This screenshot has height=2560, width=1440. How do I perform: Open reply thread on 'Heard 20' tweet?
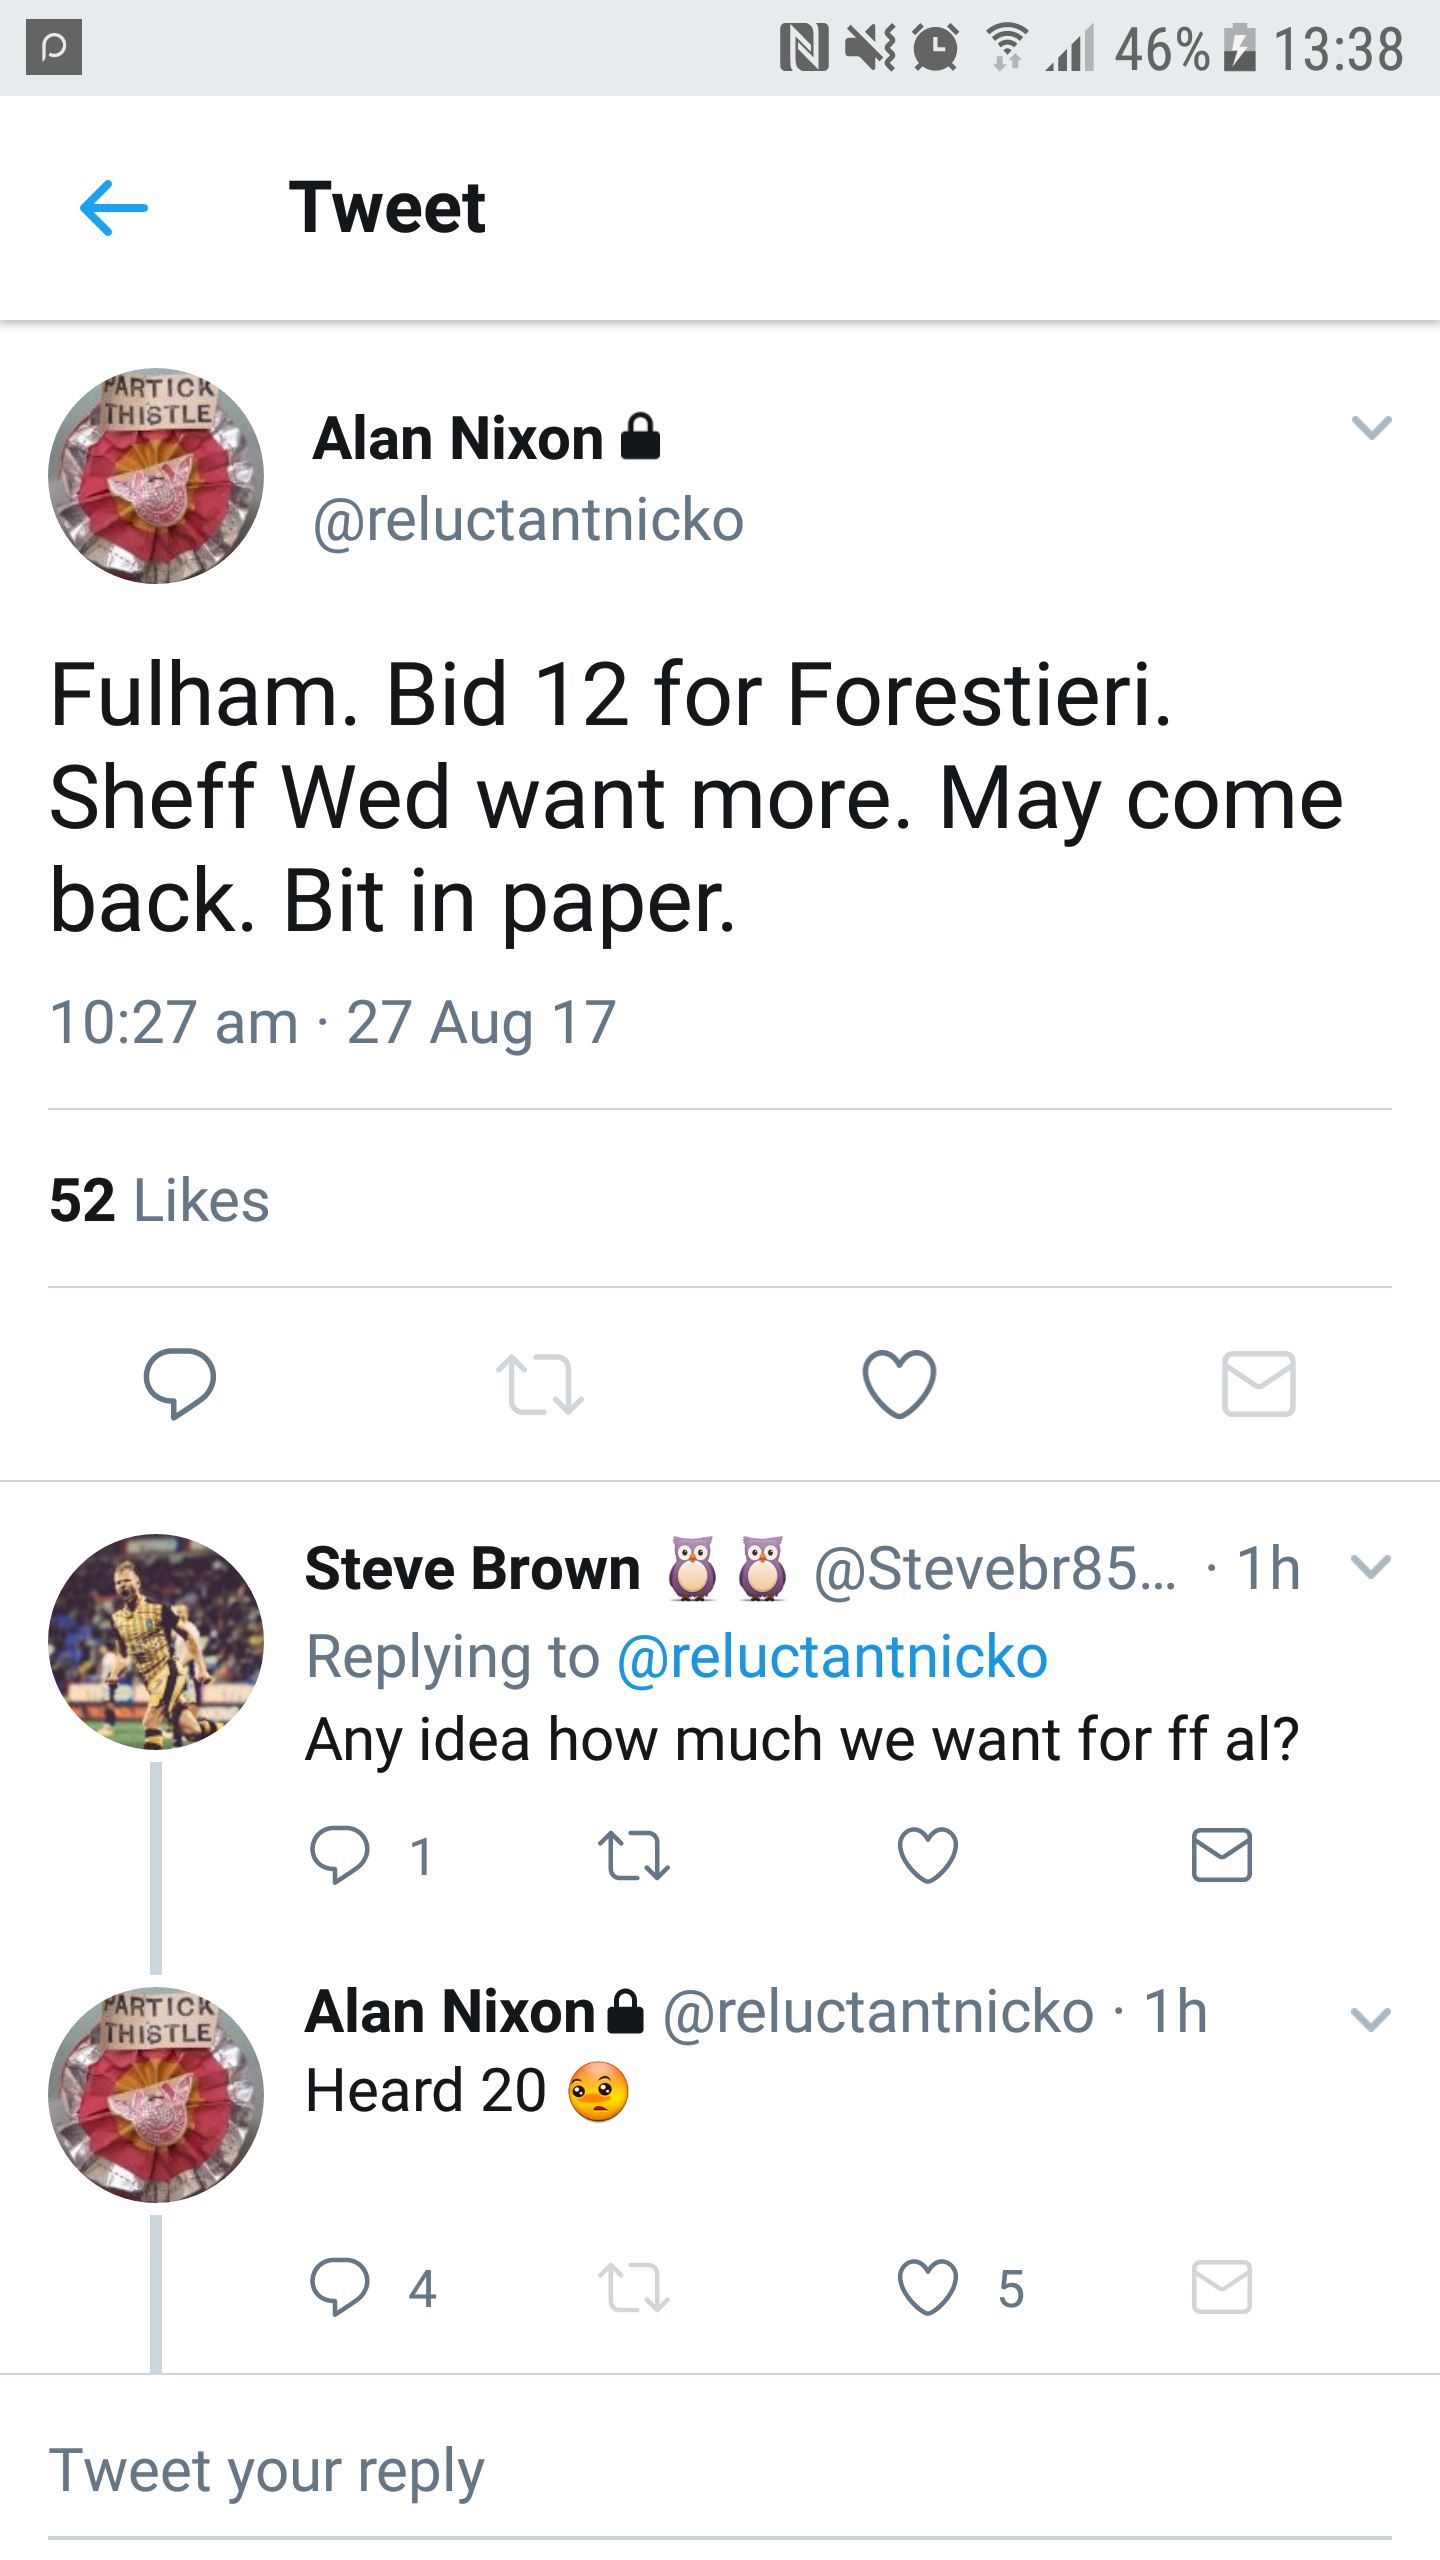[x=340, y=2287]
